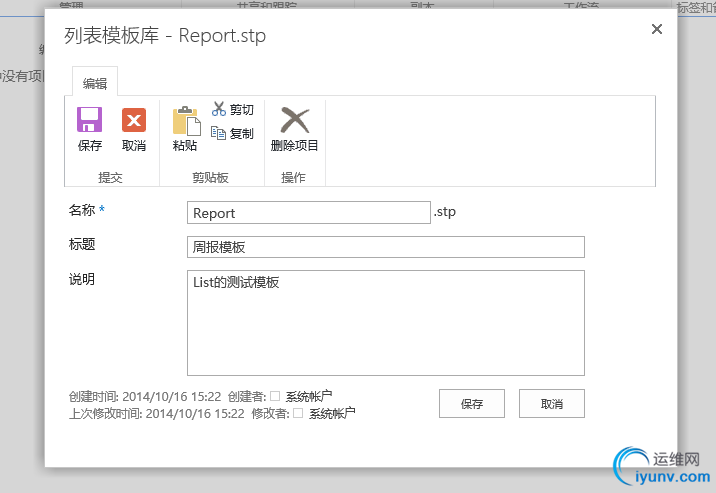The image size is (716, 493).
Task: Click the 剪贴板 group label
Action: click(x=211, y=177)
